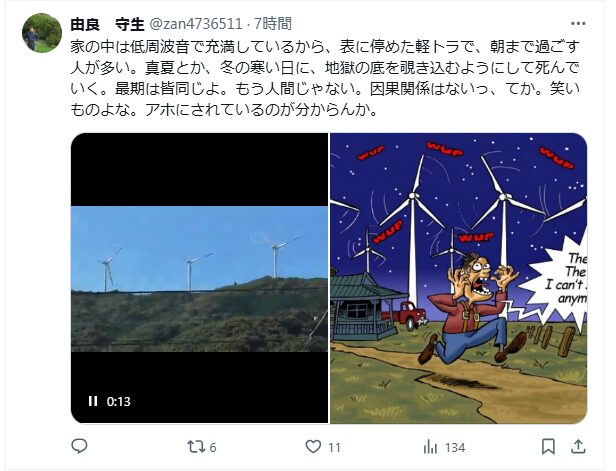616x471 pixels.
Task: Click the view count 134
Action: pyautogui.click(x=455, y=447)
